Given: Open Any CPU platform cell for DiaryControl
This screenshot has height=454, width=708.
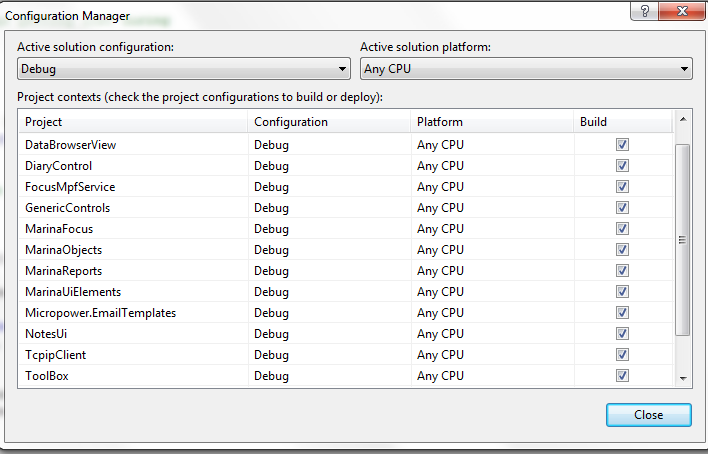Looking at the screenshot, I should coord(493,166).
